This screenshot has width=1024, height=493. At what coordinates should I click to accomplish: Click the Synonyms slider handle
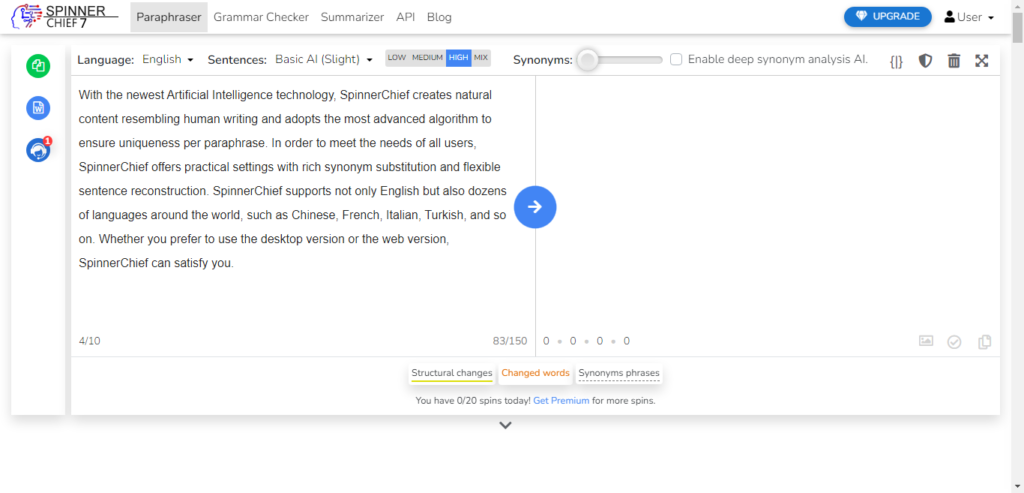588,60
